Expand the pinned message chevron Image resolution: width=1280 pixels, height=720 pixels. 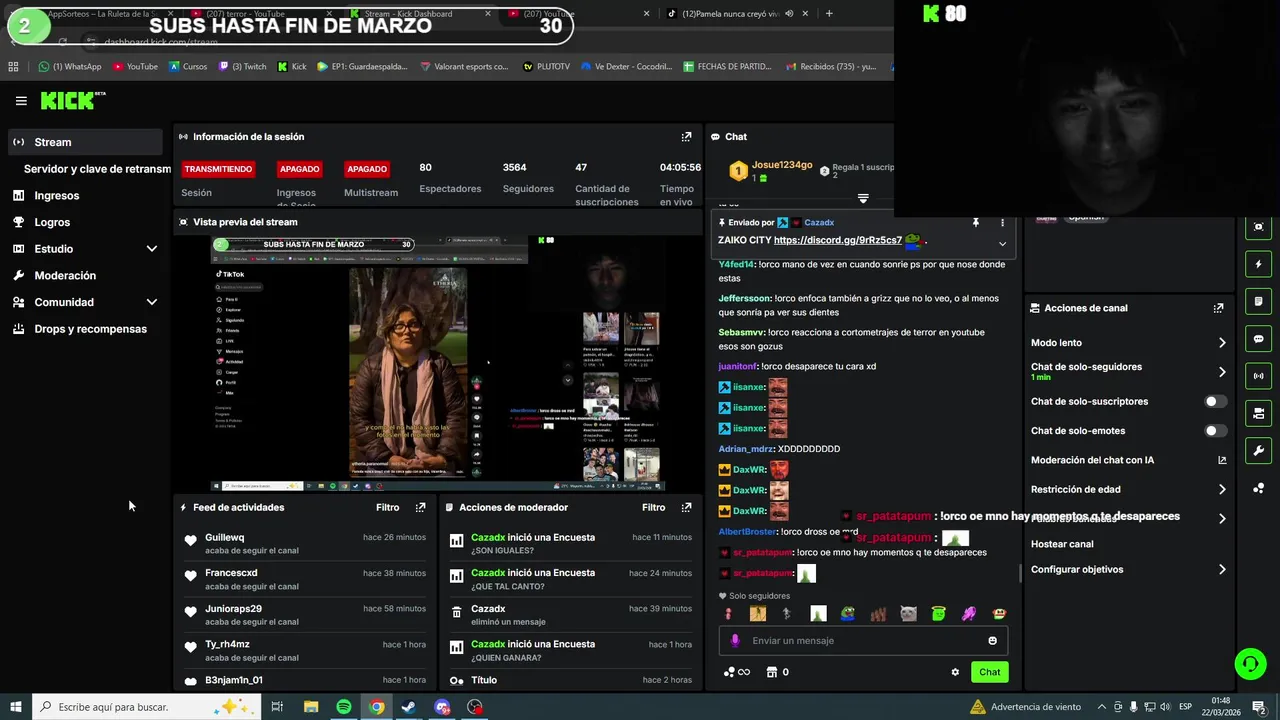tap(1002, 244)
